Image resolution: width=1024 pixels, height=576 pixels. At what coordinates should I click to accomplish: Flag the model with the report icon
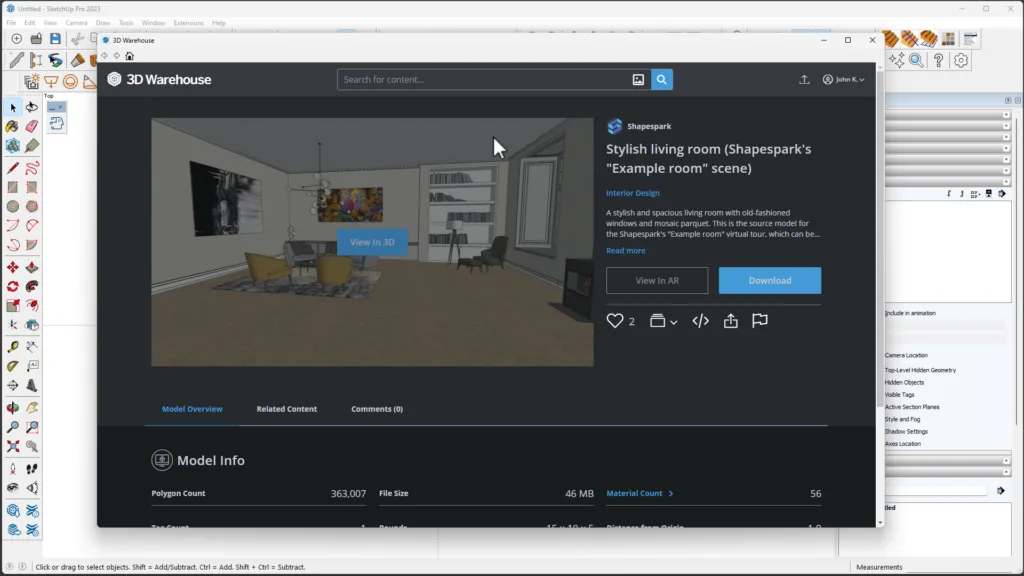(x=759, y=321)
